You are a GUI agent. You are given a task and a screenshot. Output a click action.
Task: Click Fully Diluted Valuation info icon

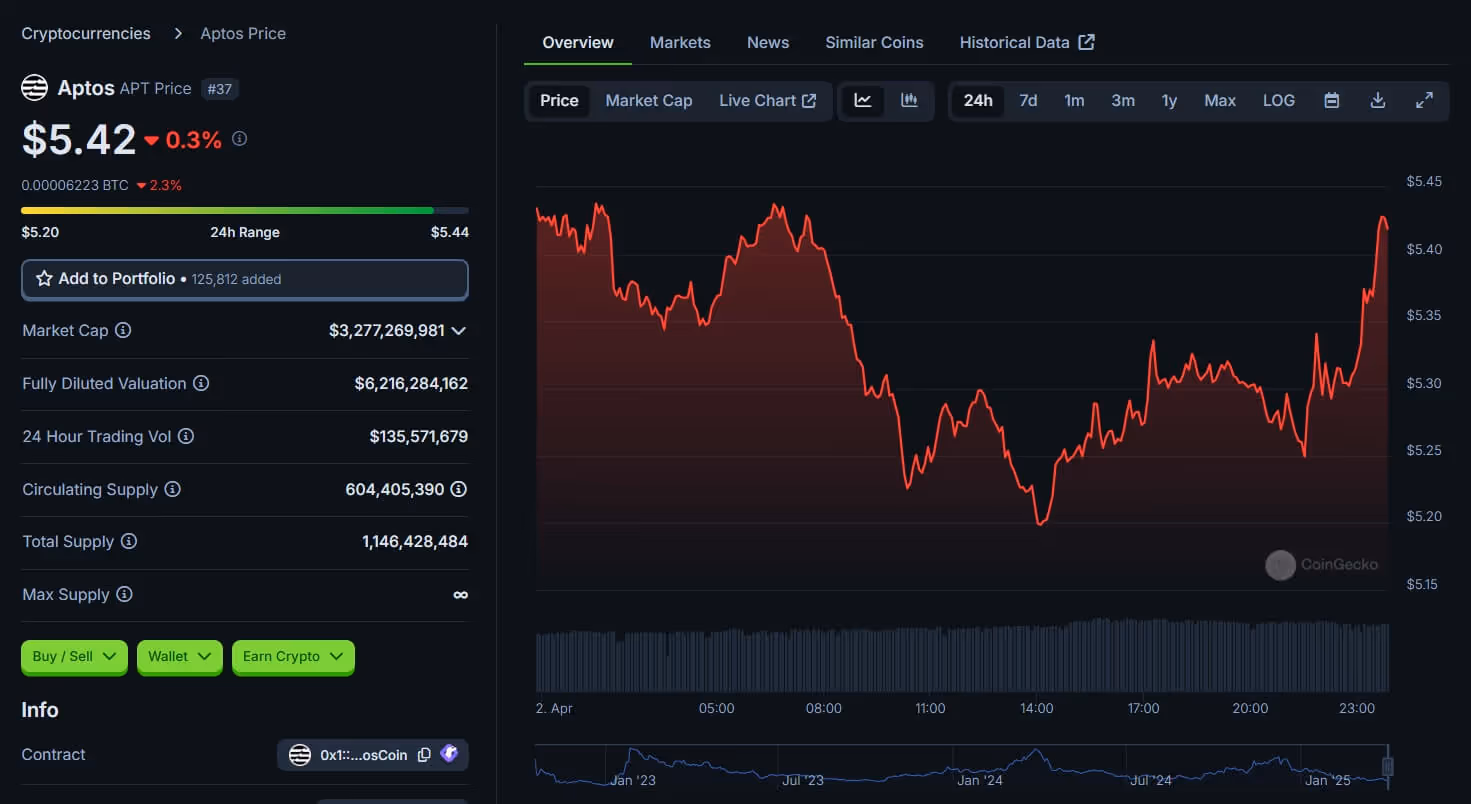point(201,383)
